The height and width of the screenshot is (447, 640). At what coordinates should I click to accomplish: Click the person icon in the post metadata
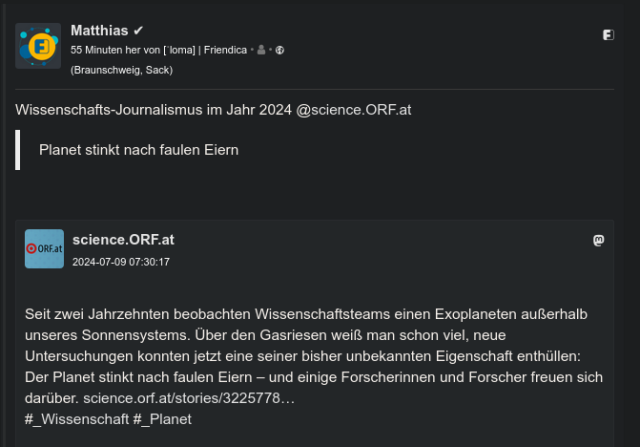pos(262,50)
